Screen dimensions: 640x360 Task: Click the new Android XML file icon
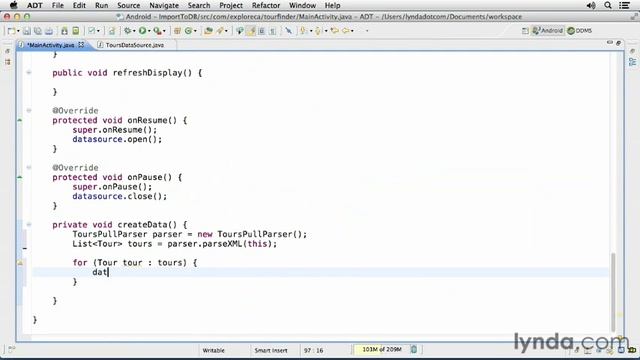[x=111, y=31]
